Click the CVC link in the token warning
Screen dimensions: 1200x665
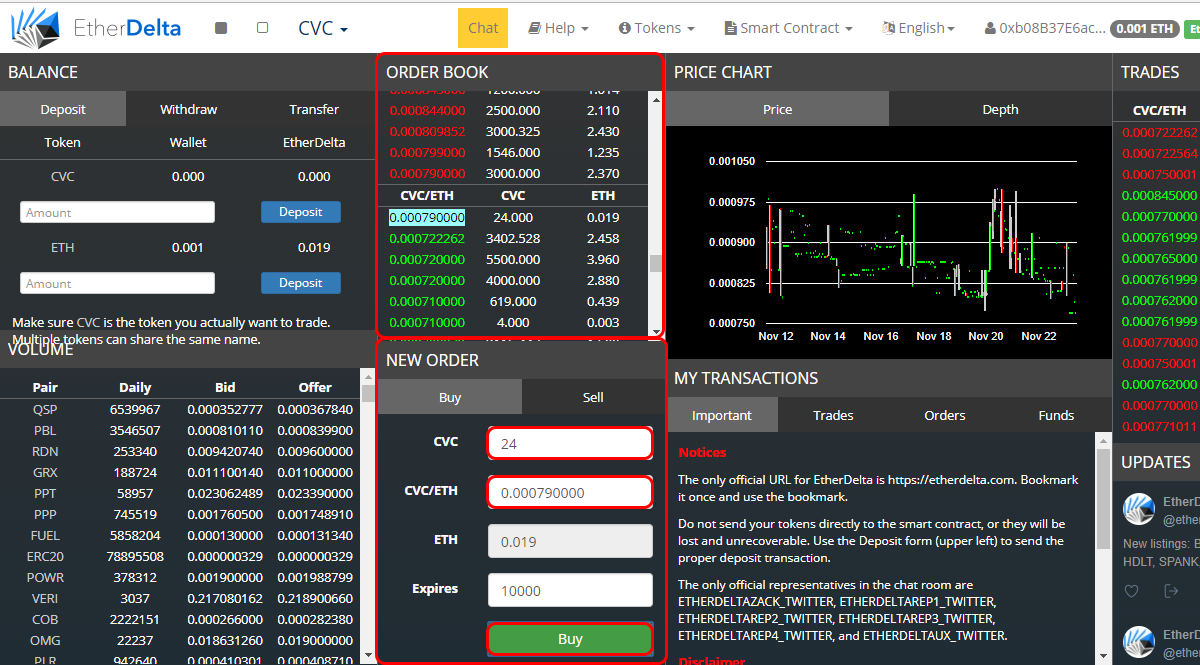point(89,322)
